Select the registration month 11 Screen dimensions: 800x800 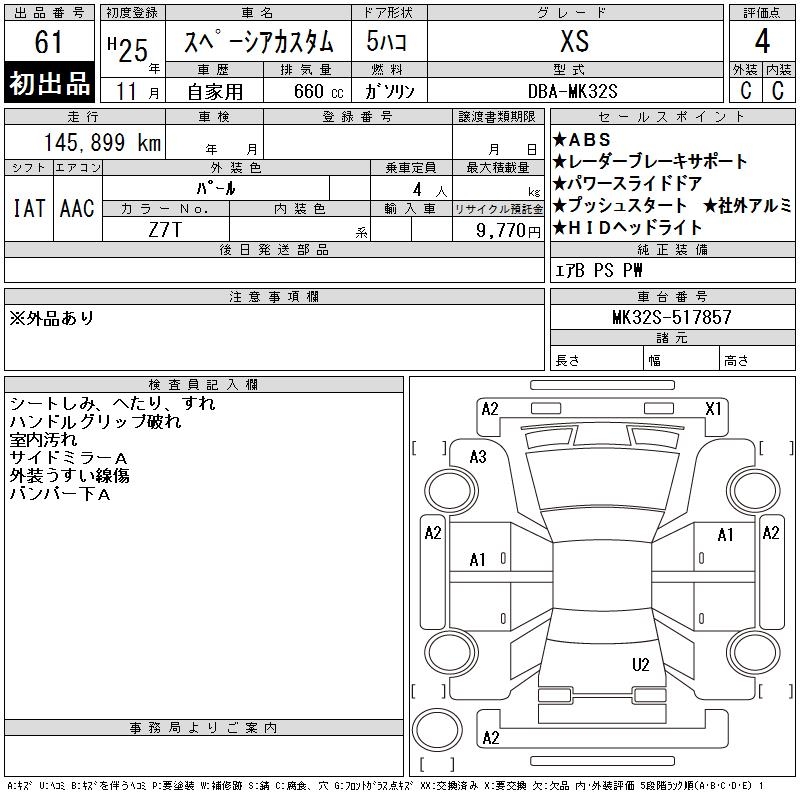[126, 92]
